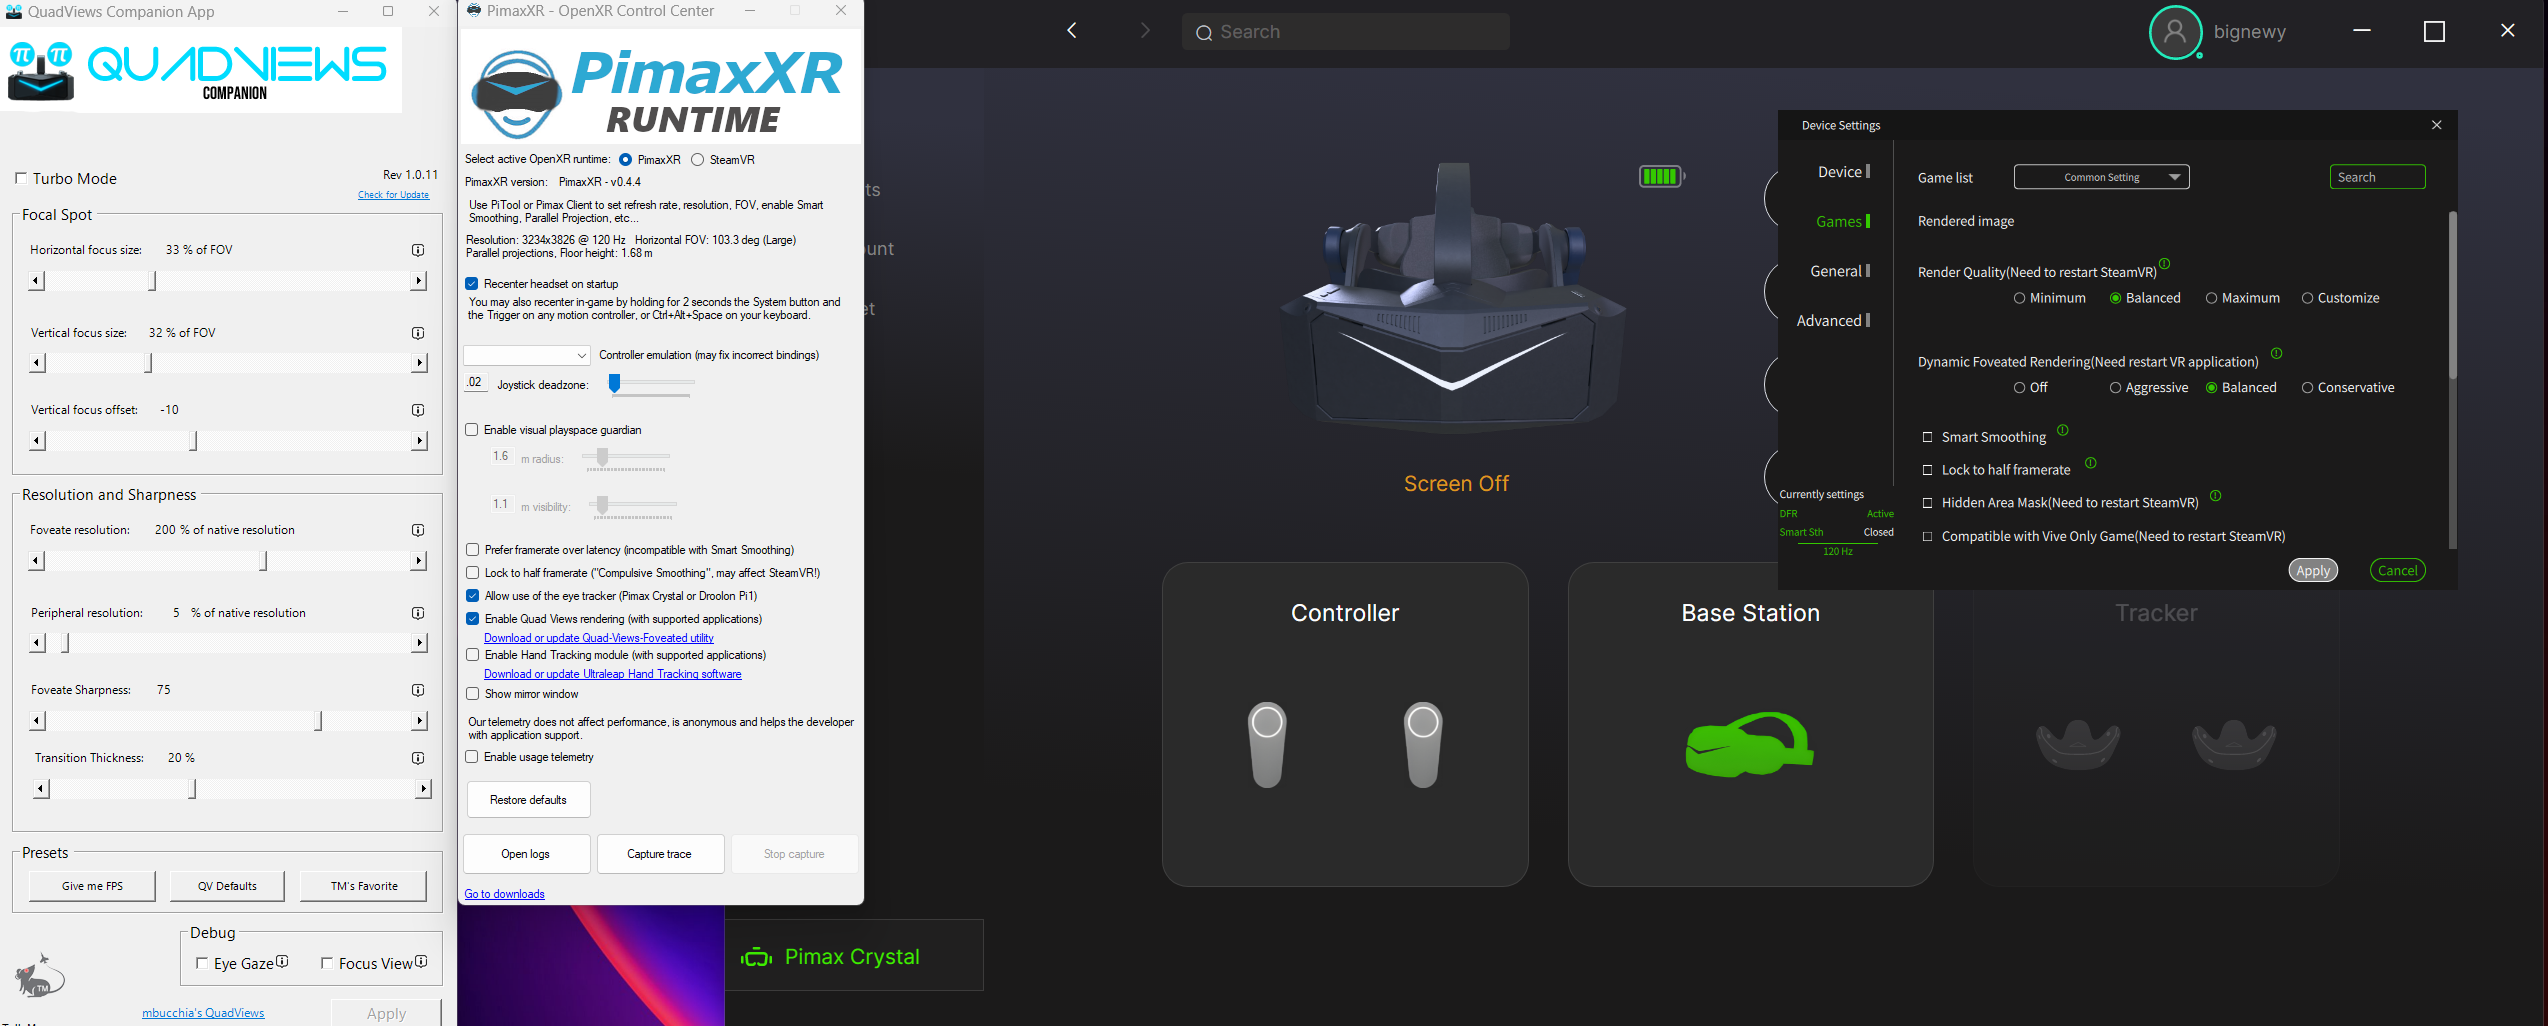Viewport: 2548px width, 1026px height.
Task: Click right arrow of Foveate Sharpness slider
Action: (419, 721)
